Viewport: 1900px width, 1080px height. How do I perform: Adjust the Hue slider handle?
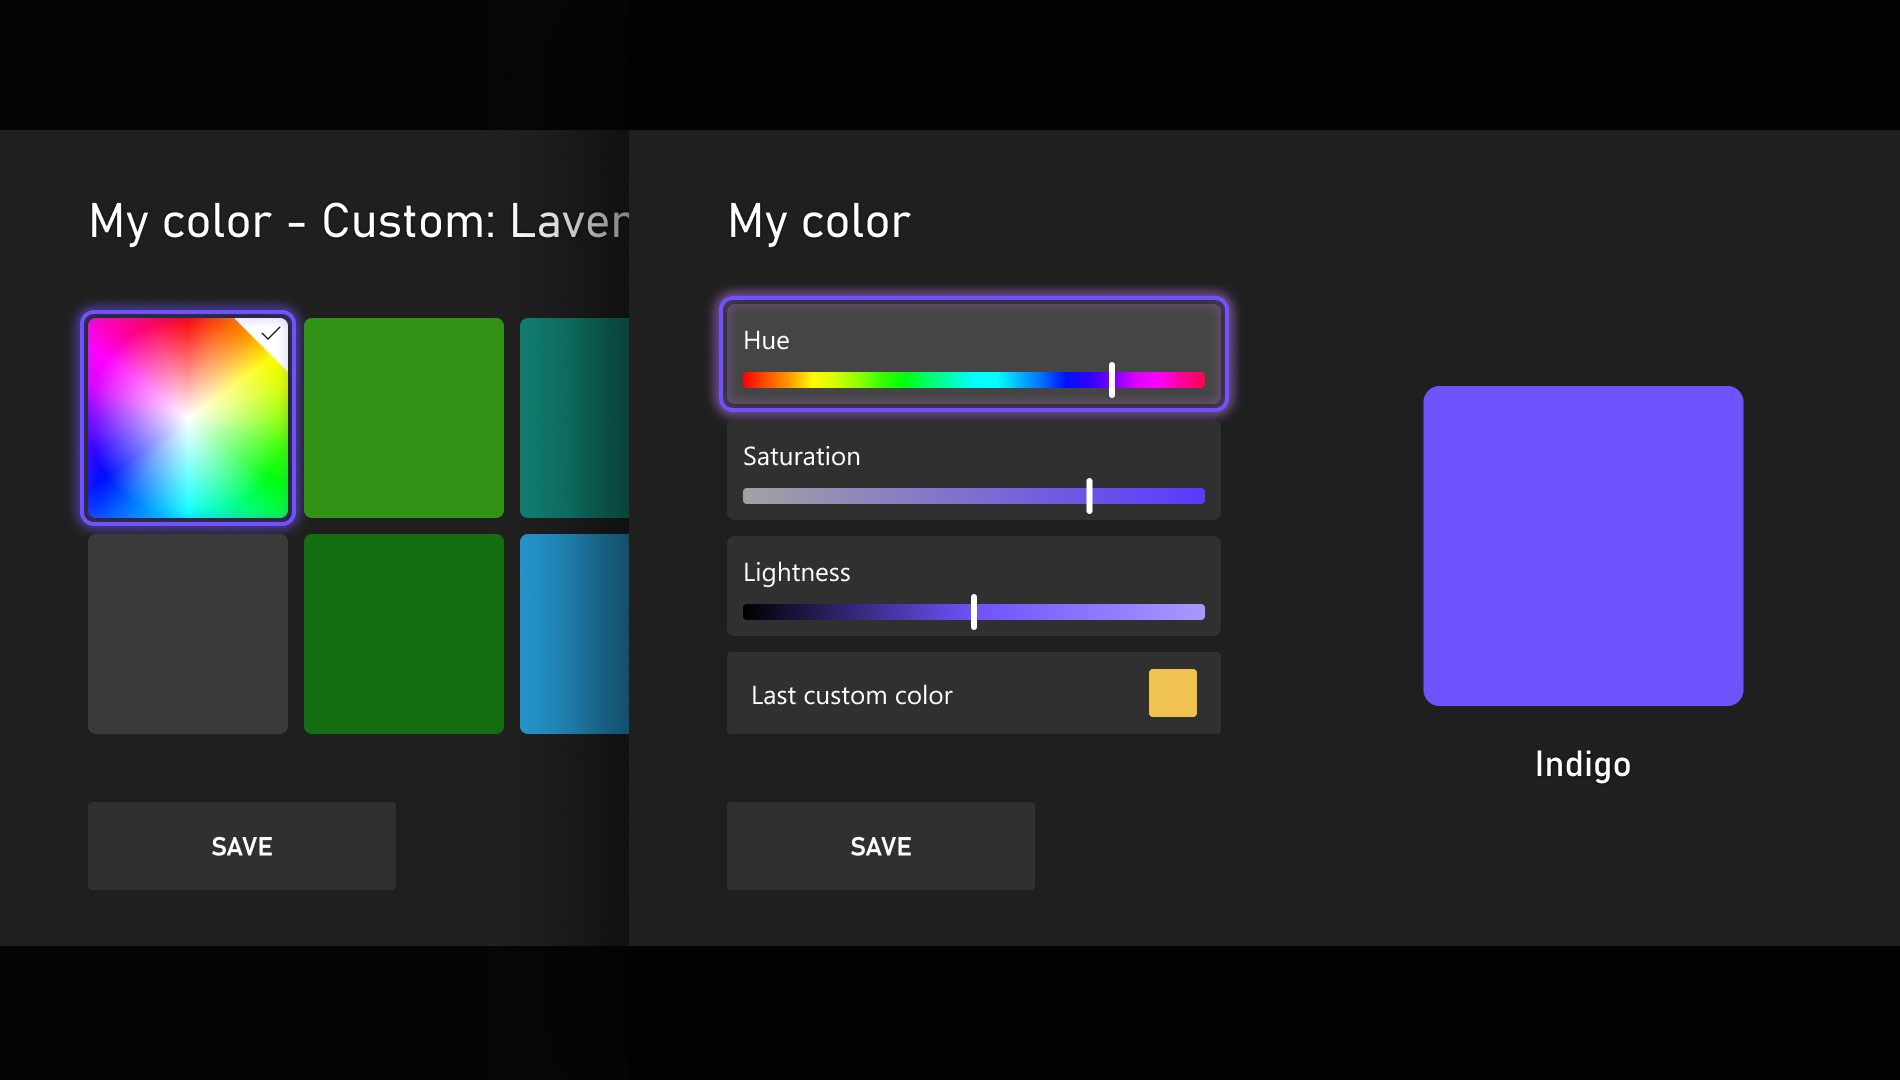(1112, 379)
